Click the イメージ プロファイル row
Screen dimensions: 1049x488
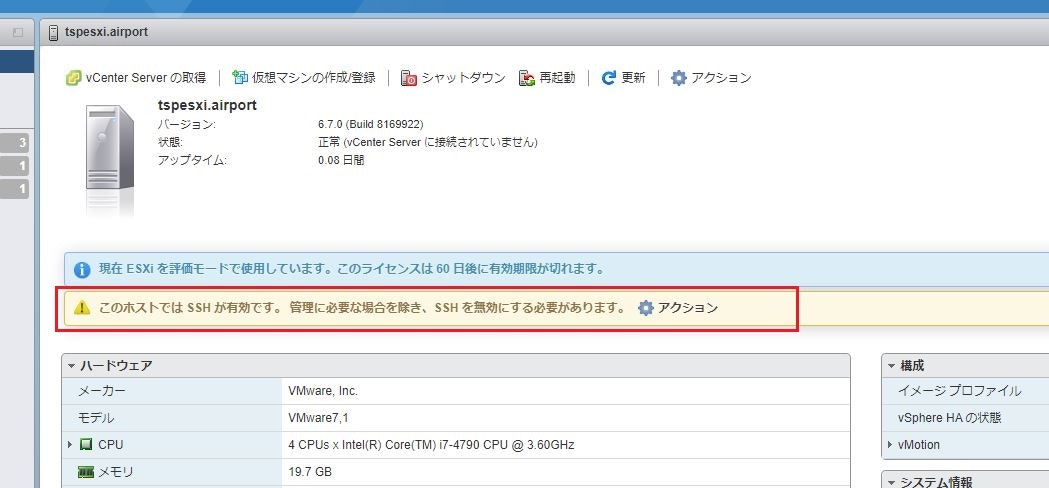point(965,391)
